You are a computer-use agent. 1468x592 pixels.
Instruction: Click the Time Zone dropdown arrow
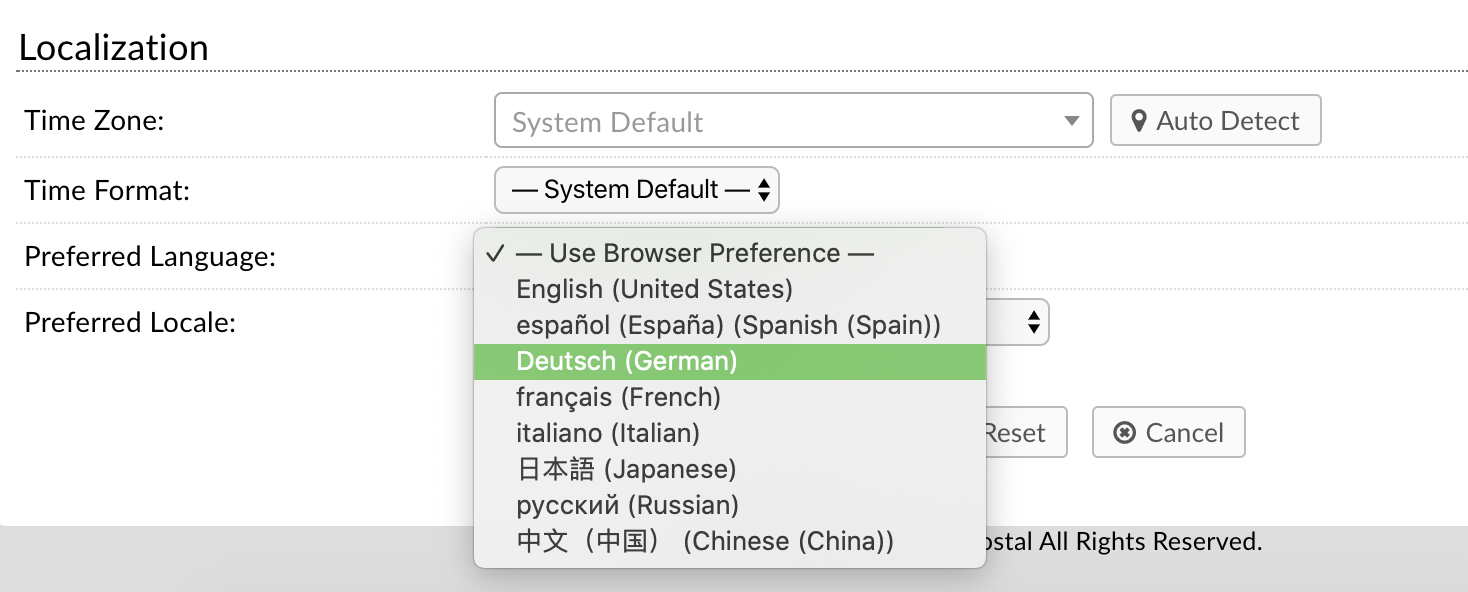click(1071, 121)
